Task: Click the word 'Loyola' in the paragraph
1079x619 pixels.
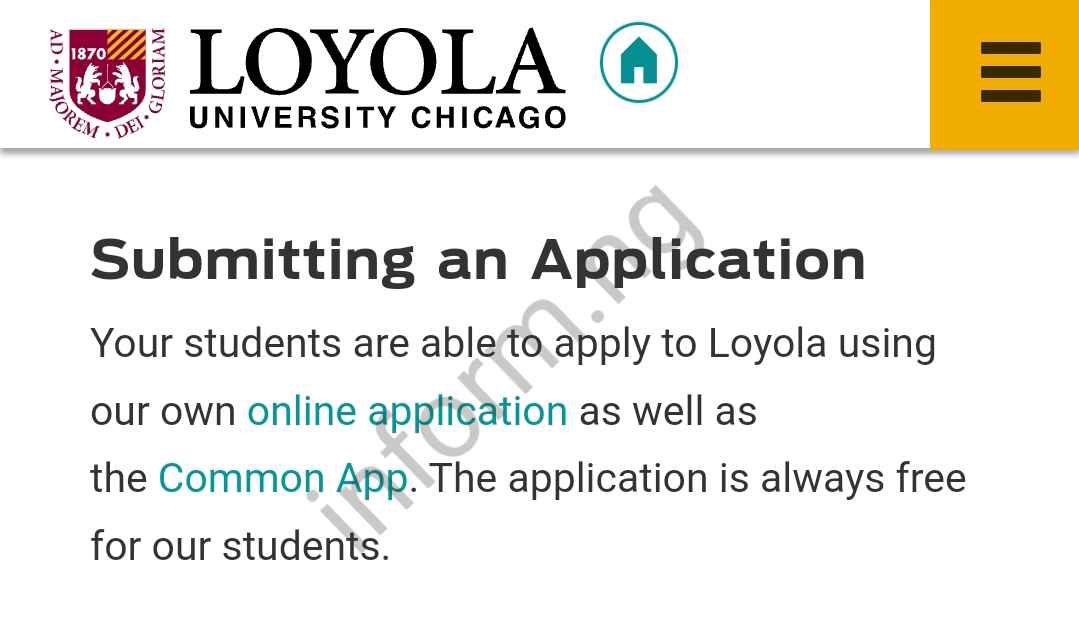Action: (x=767, y=343)
